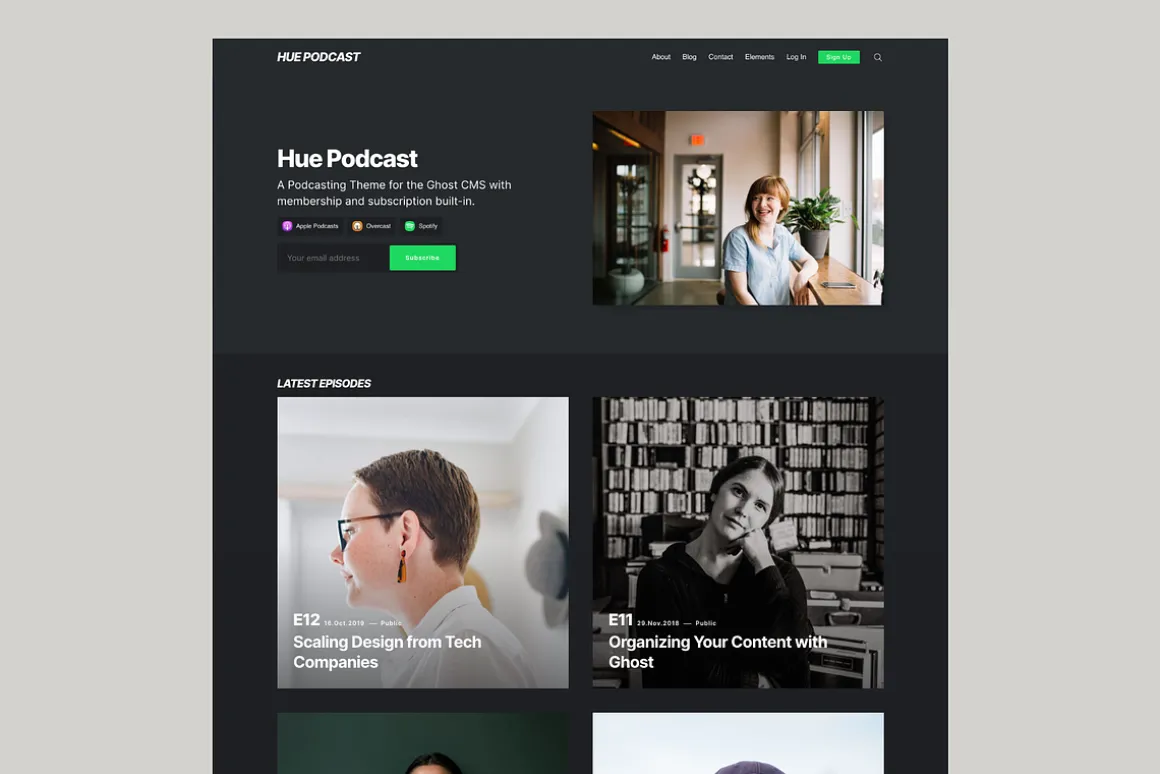Click the 29.Nov.2018 episode date

(658, 623)
